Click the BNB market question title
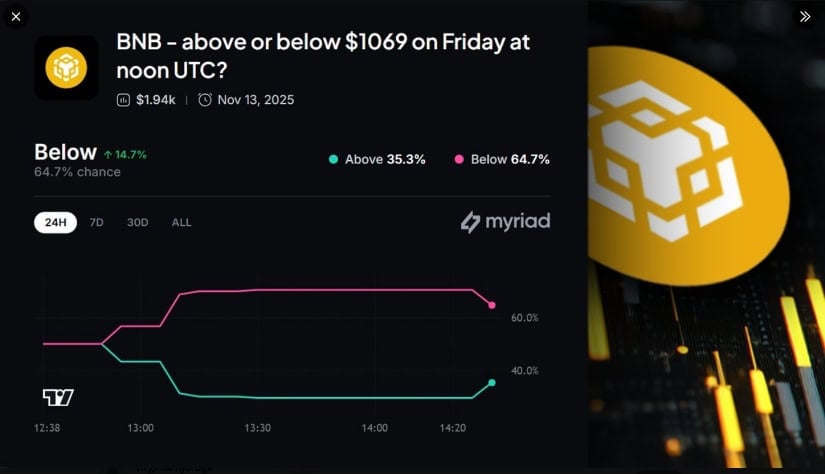Image resolution: width=825 pixels, height=474 pixels. (323, 55)
